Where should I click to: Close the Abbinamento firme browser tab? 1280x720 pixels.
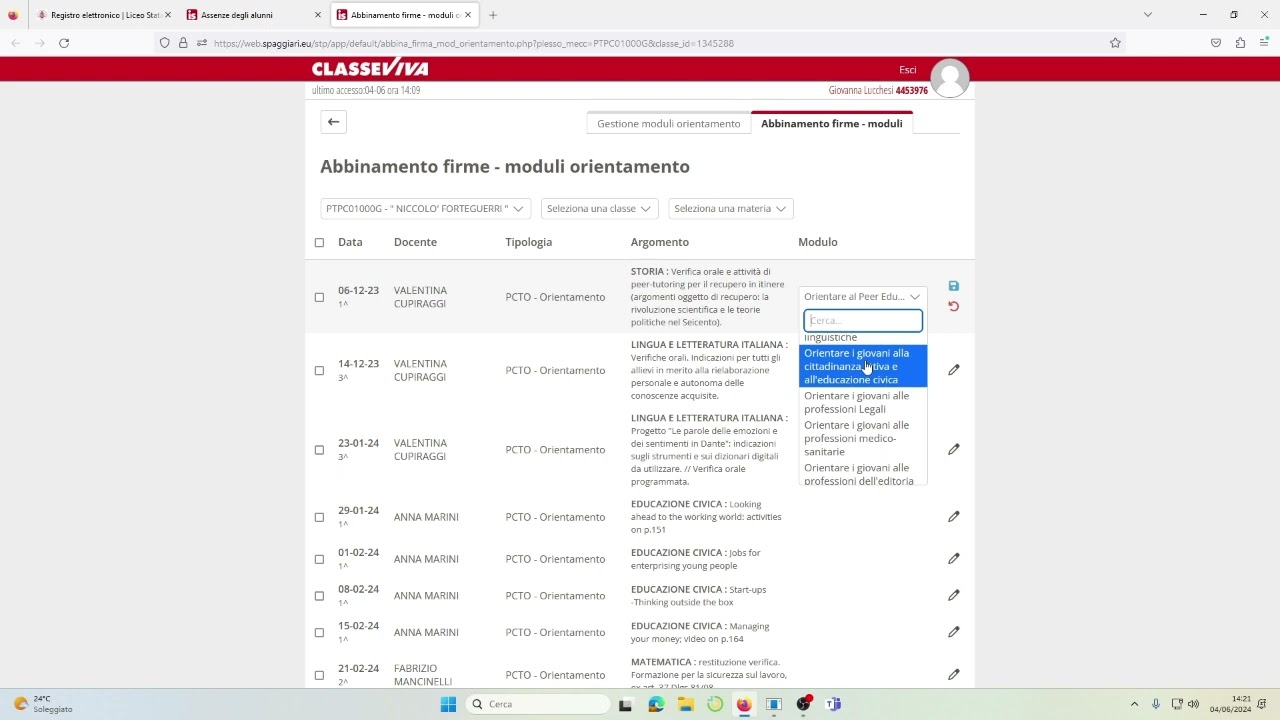[x=468, y=15]
